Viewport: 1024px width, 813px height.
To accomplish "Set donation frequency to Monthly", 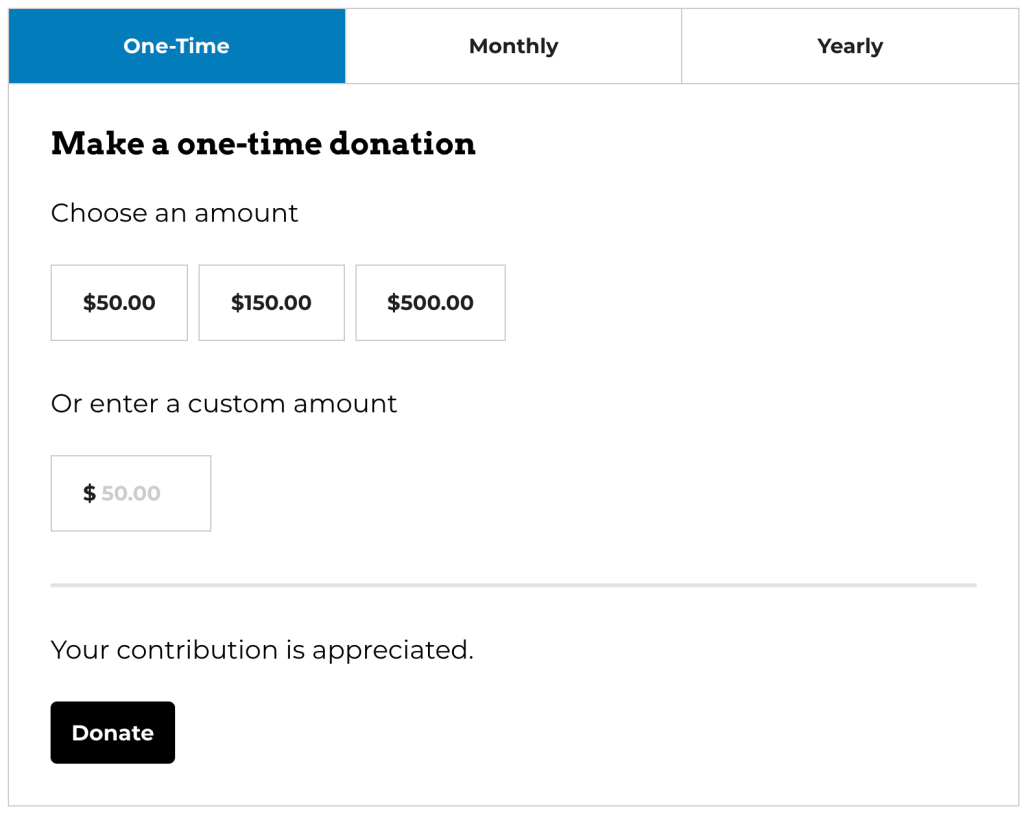I will pyautogui.click(x=513, y=46).
